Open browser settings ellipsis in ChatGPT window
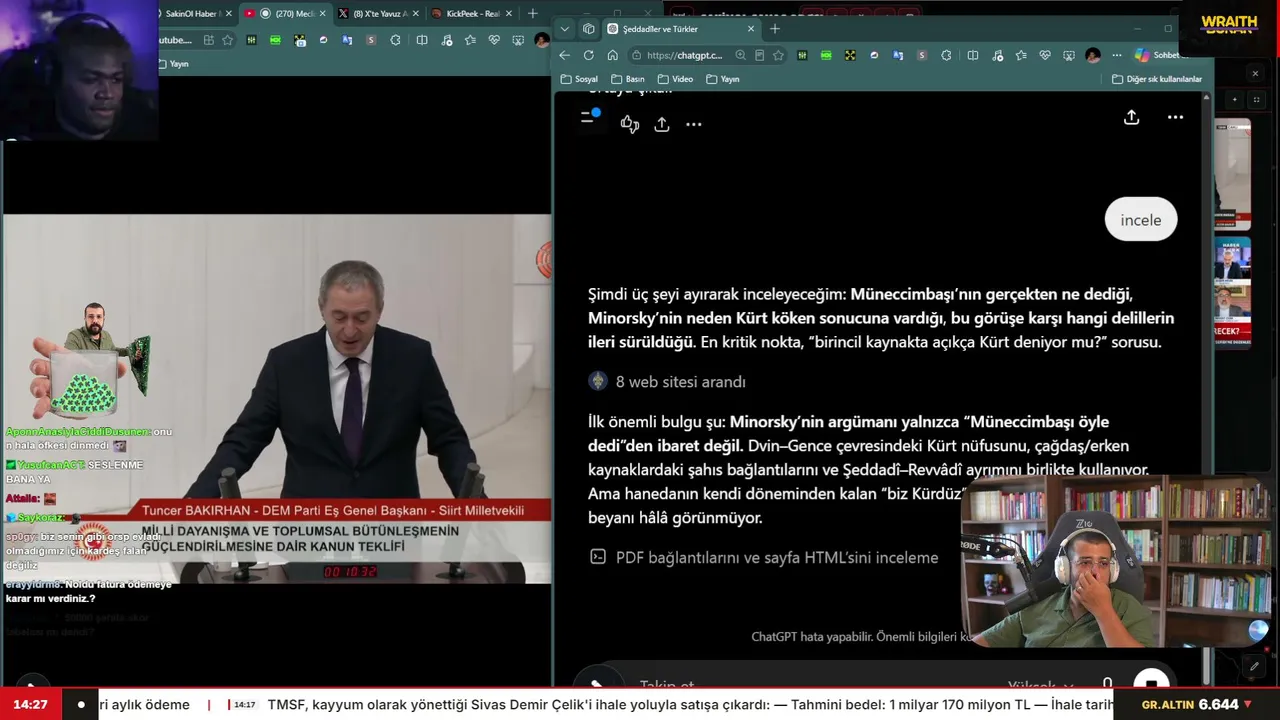The width and height of the screenshot is (1280, 720). coord(1117,55)
